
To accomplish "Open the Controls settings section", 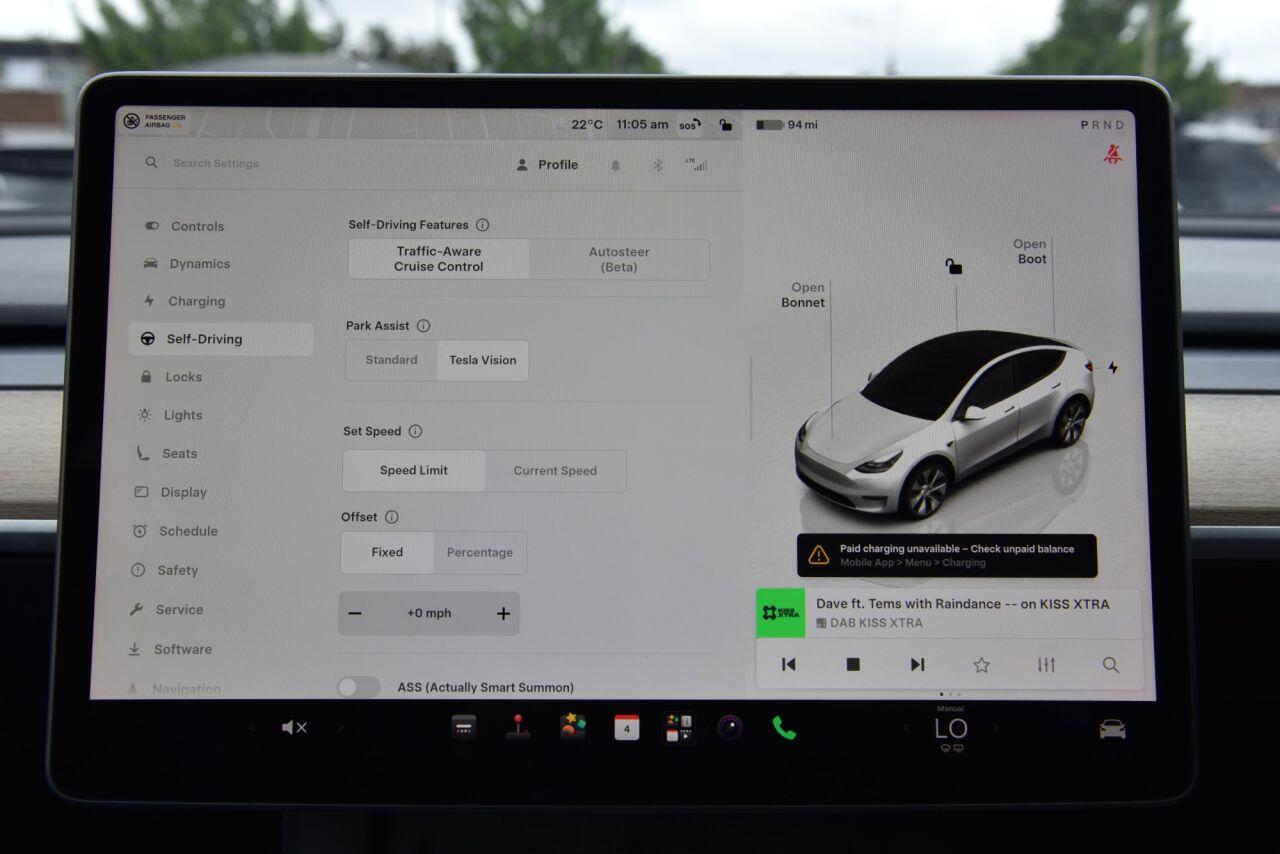I will click(185, 226).
